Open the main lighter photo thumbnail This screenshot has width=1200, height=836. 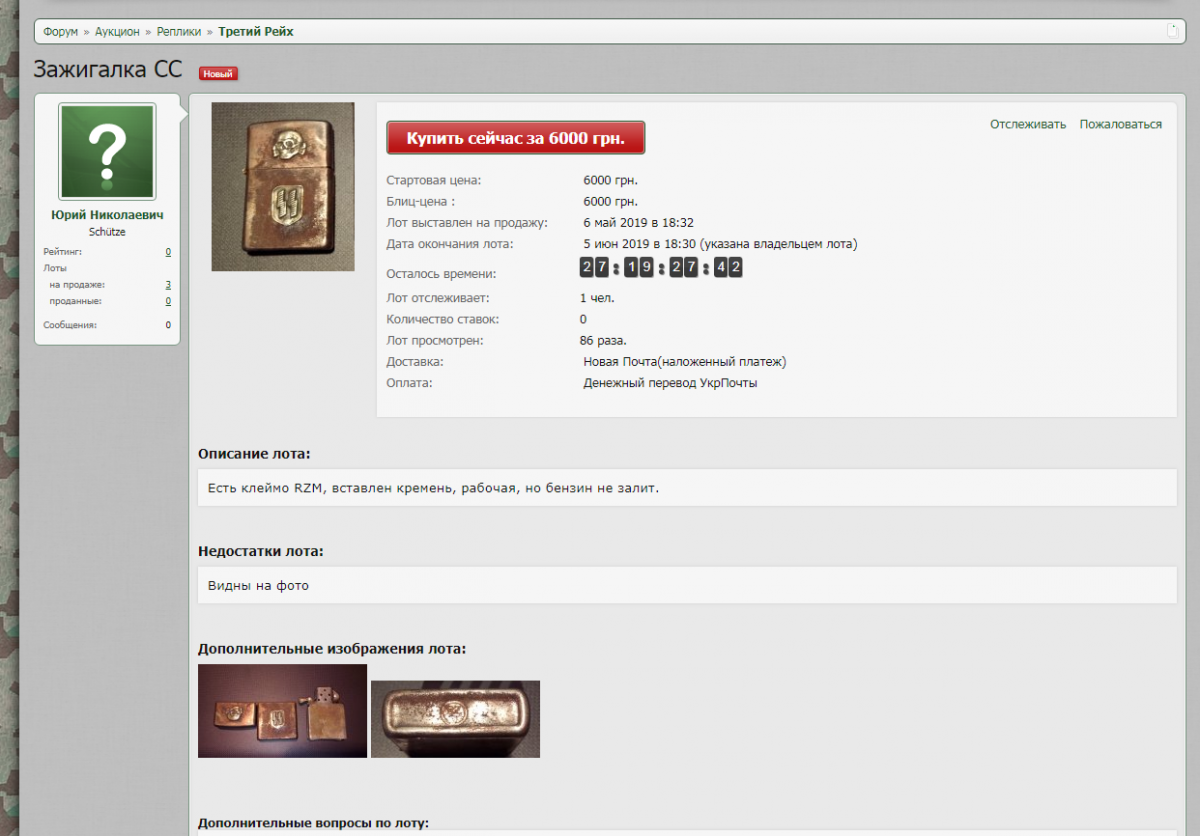[283, 186]
